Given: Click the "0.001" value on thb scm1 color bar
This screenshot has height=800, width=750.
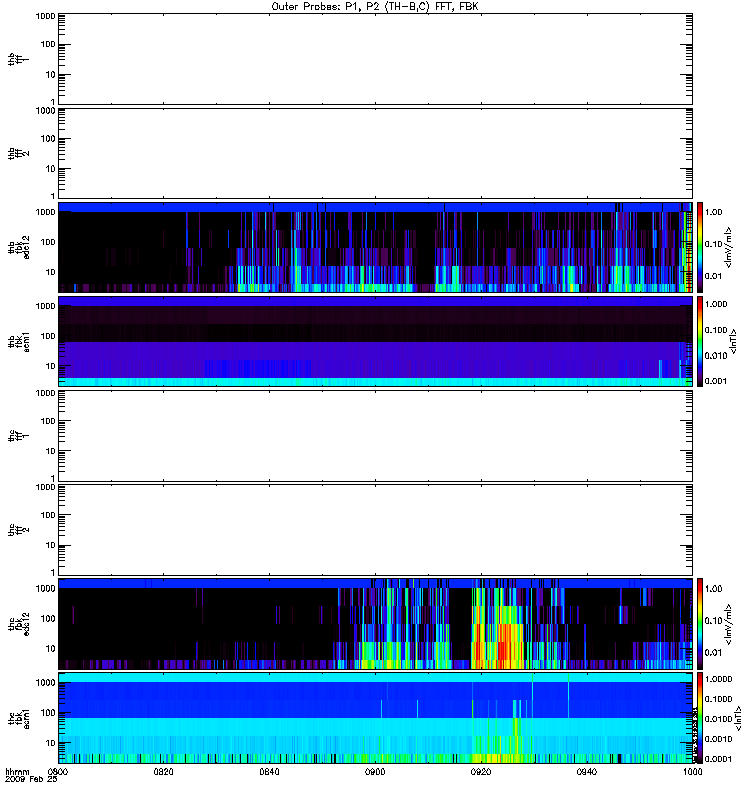Looking at the screenshot, I should tap(716, 381).
